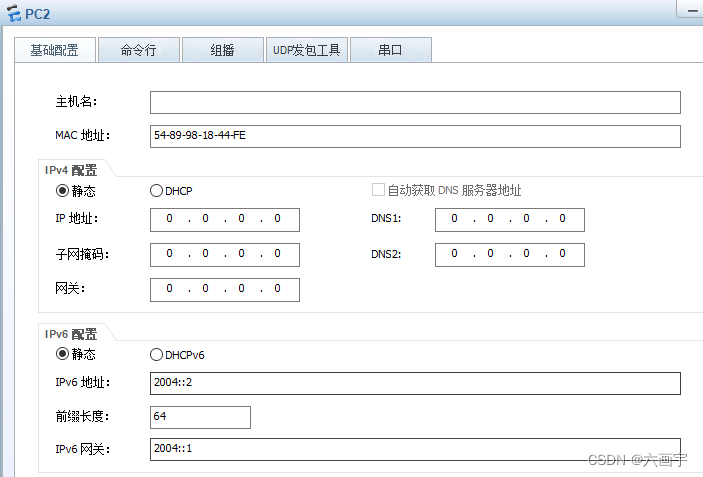The image size is (703, 477).
Task: Click the IPv6 配置 group label
Action: click(x=71, y=334)
